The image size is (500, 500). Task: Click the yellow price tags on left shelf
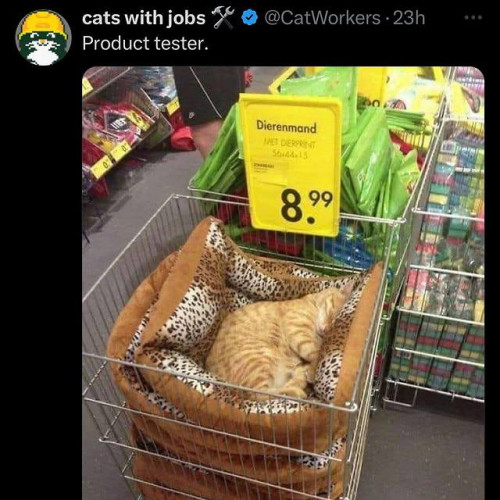tap(111, 162)
